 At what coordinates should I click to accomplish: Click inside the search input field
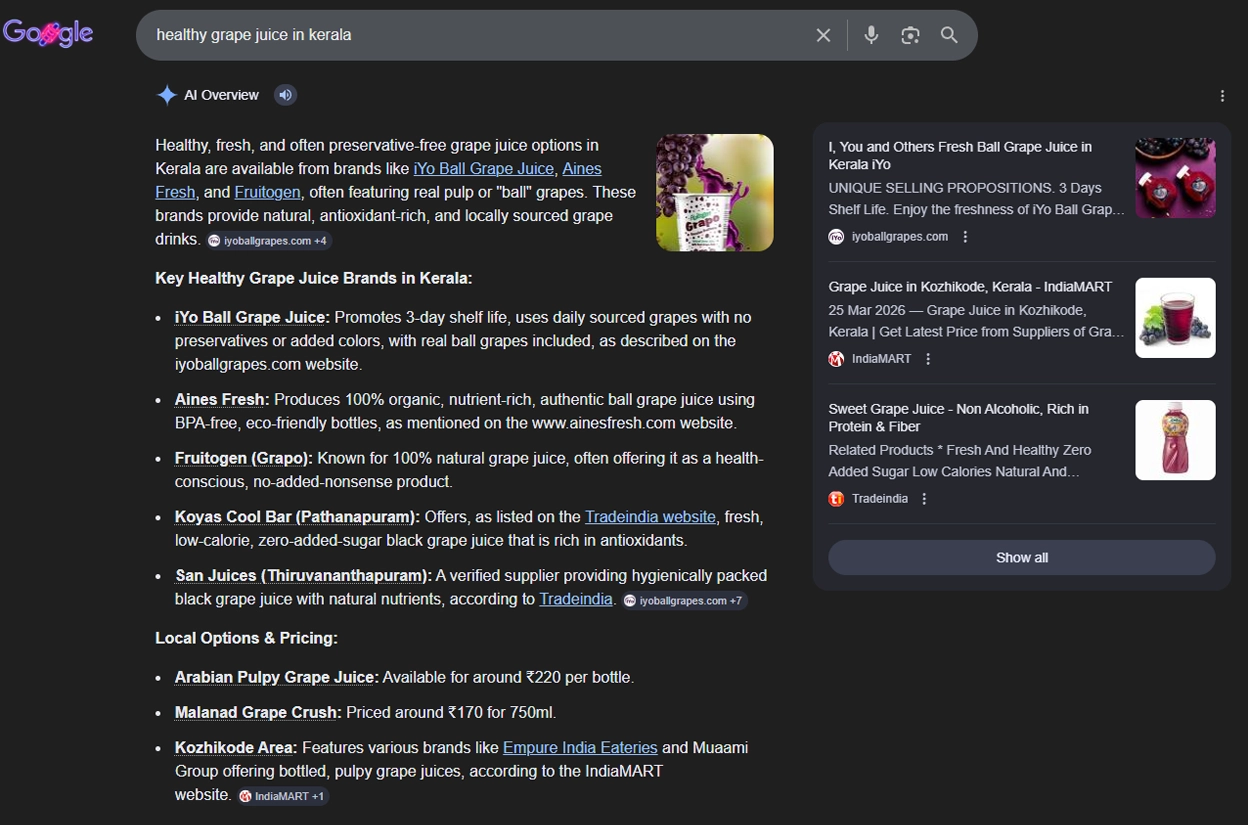[480, 35]
